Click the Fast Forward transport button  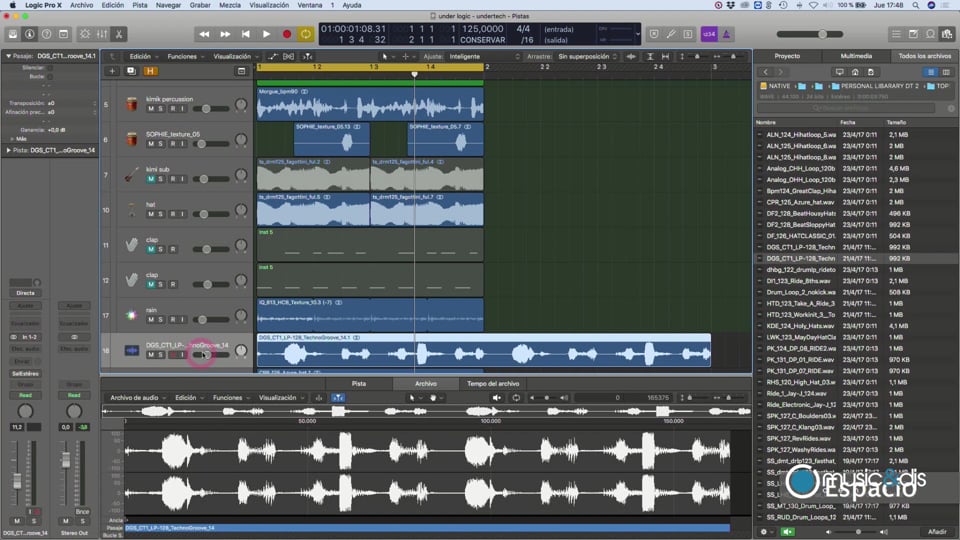pos(225,34)
